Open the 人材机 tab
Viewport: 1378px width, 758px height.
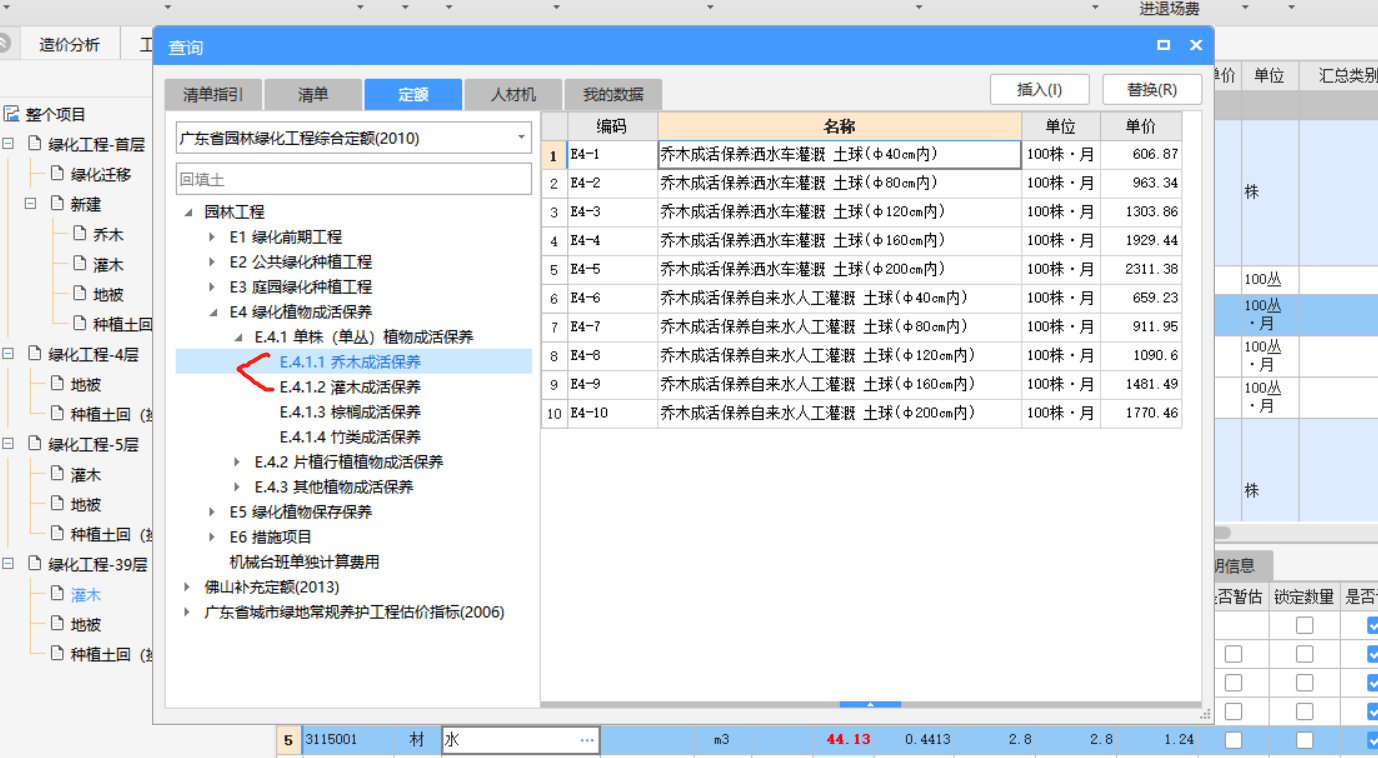[x=513, y=94]
